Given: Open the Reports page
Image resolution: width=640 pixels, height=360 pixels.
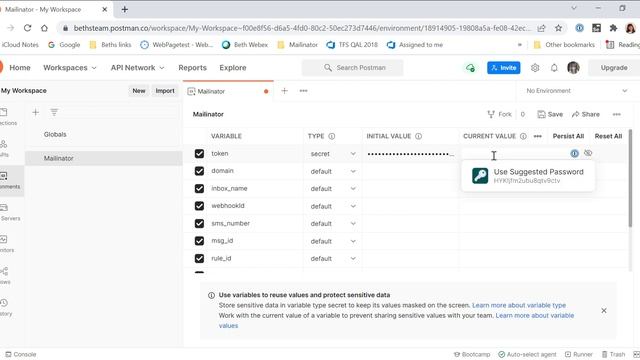Looking at the screenshot, I should [192, 68].
